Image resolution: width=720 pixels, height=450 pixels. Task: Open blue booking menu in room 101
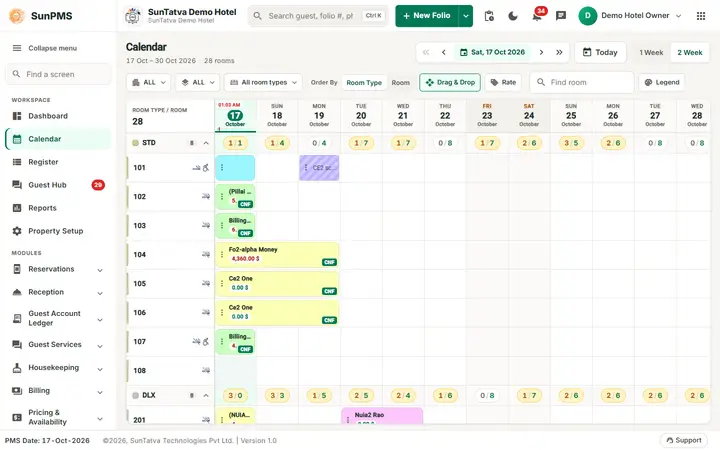click(222, 168)
